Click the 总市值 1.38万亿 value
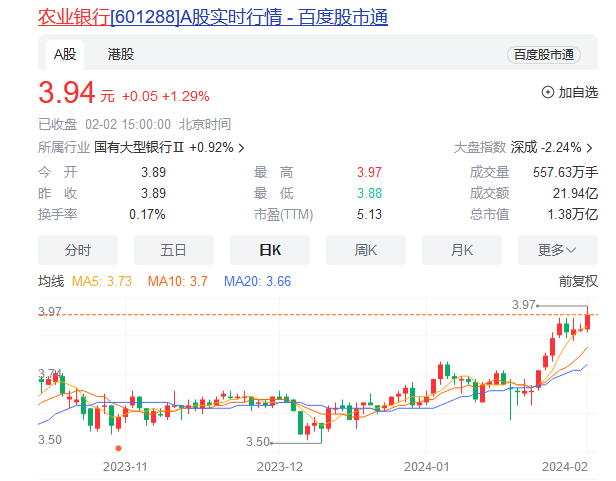The width and height of the screenshot is (616, 481). tap(573, 215)
